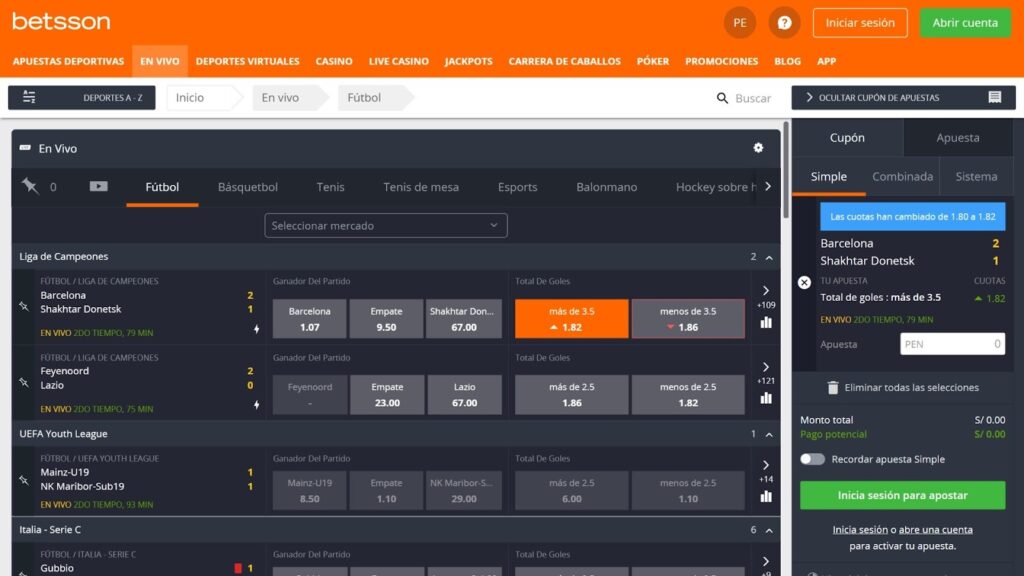Toggle 'más de 3.5' bet selection

pyautogui.click(x=571, y=319)
